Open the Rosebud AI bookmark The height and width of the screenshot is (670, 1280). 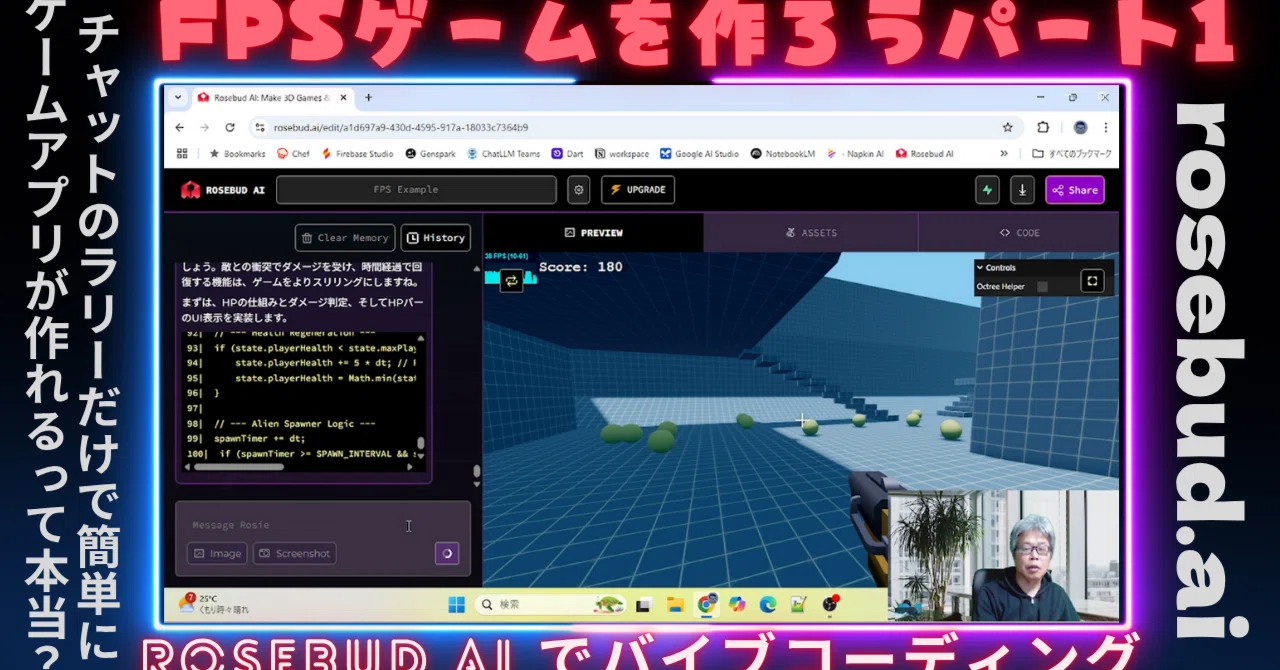925,154
